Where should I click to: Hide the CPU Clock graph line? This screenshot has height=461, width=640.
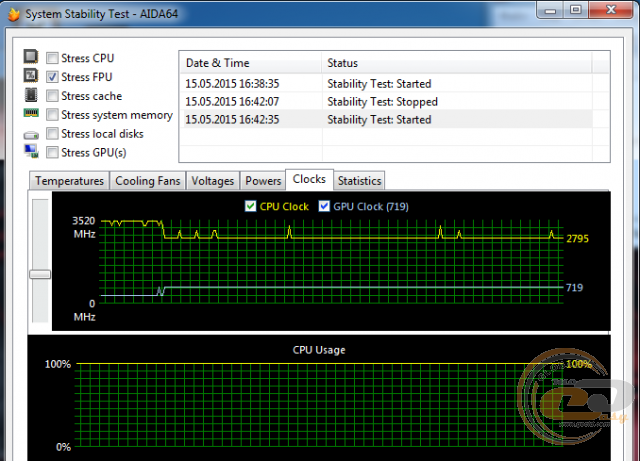click(250, 206)
